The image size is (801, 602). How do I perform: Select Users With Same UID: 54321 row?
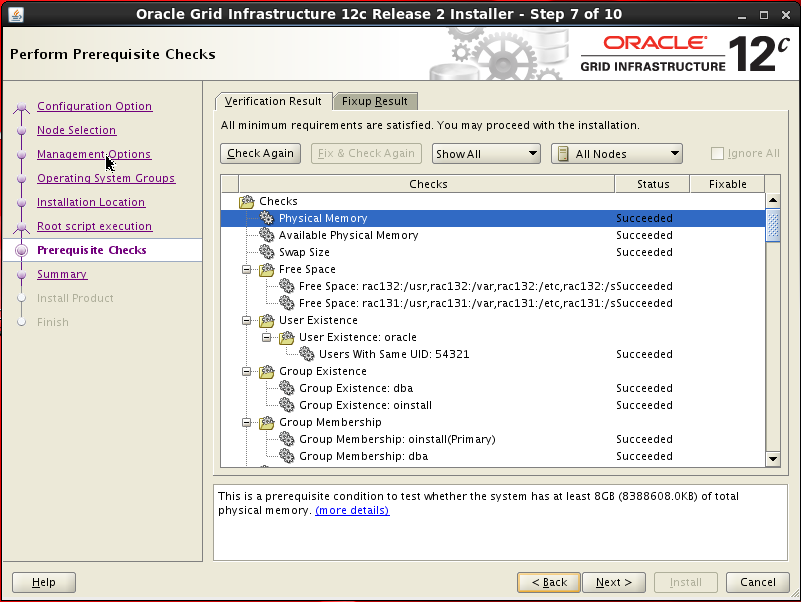pyautogui.click(x=493, y=354)
